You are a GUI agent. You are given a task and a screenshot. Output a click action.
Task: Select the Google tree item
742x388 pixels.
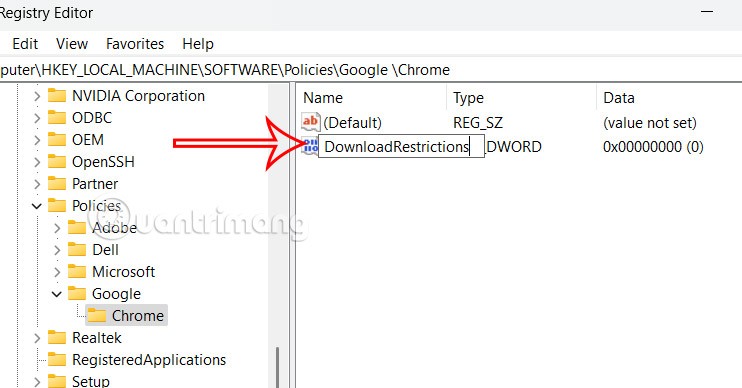click(x=116, y=294)
